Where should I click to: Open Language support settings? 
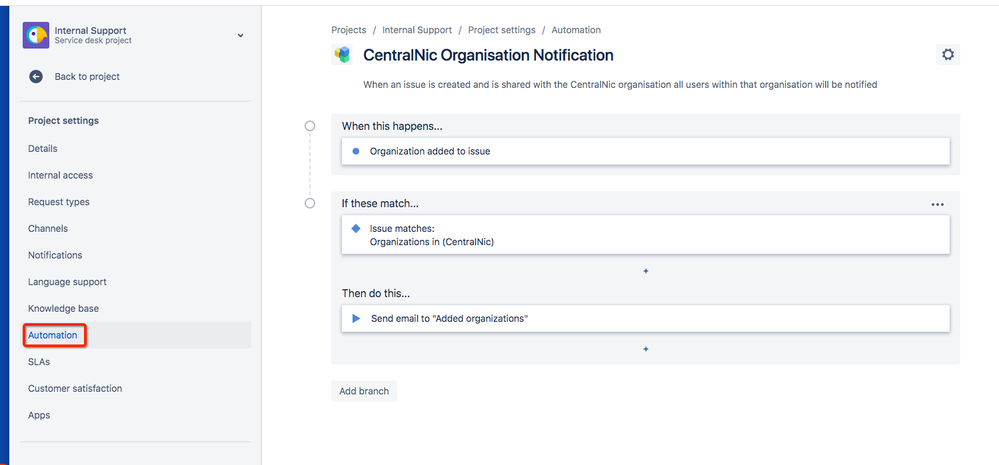(67, 282)
